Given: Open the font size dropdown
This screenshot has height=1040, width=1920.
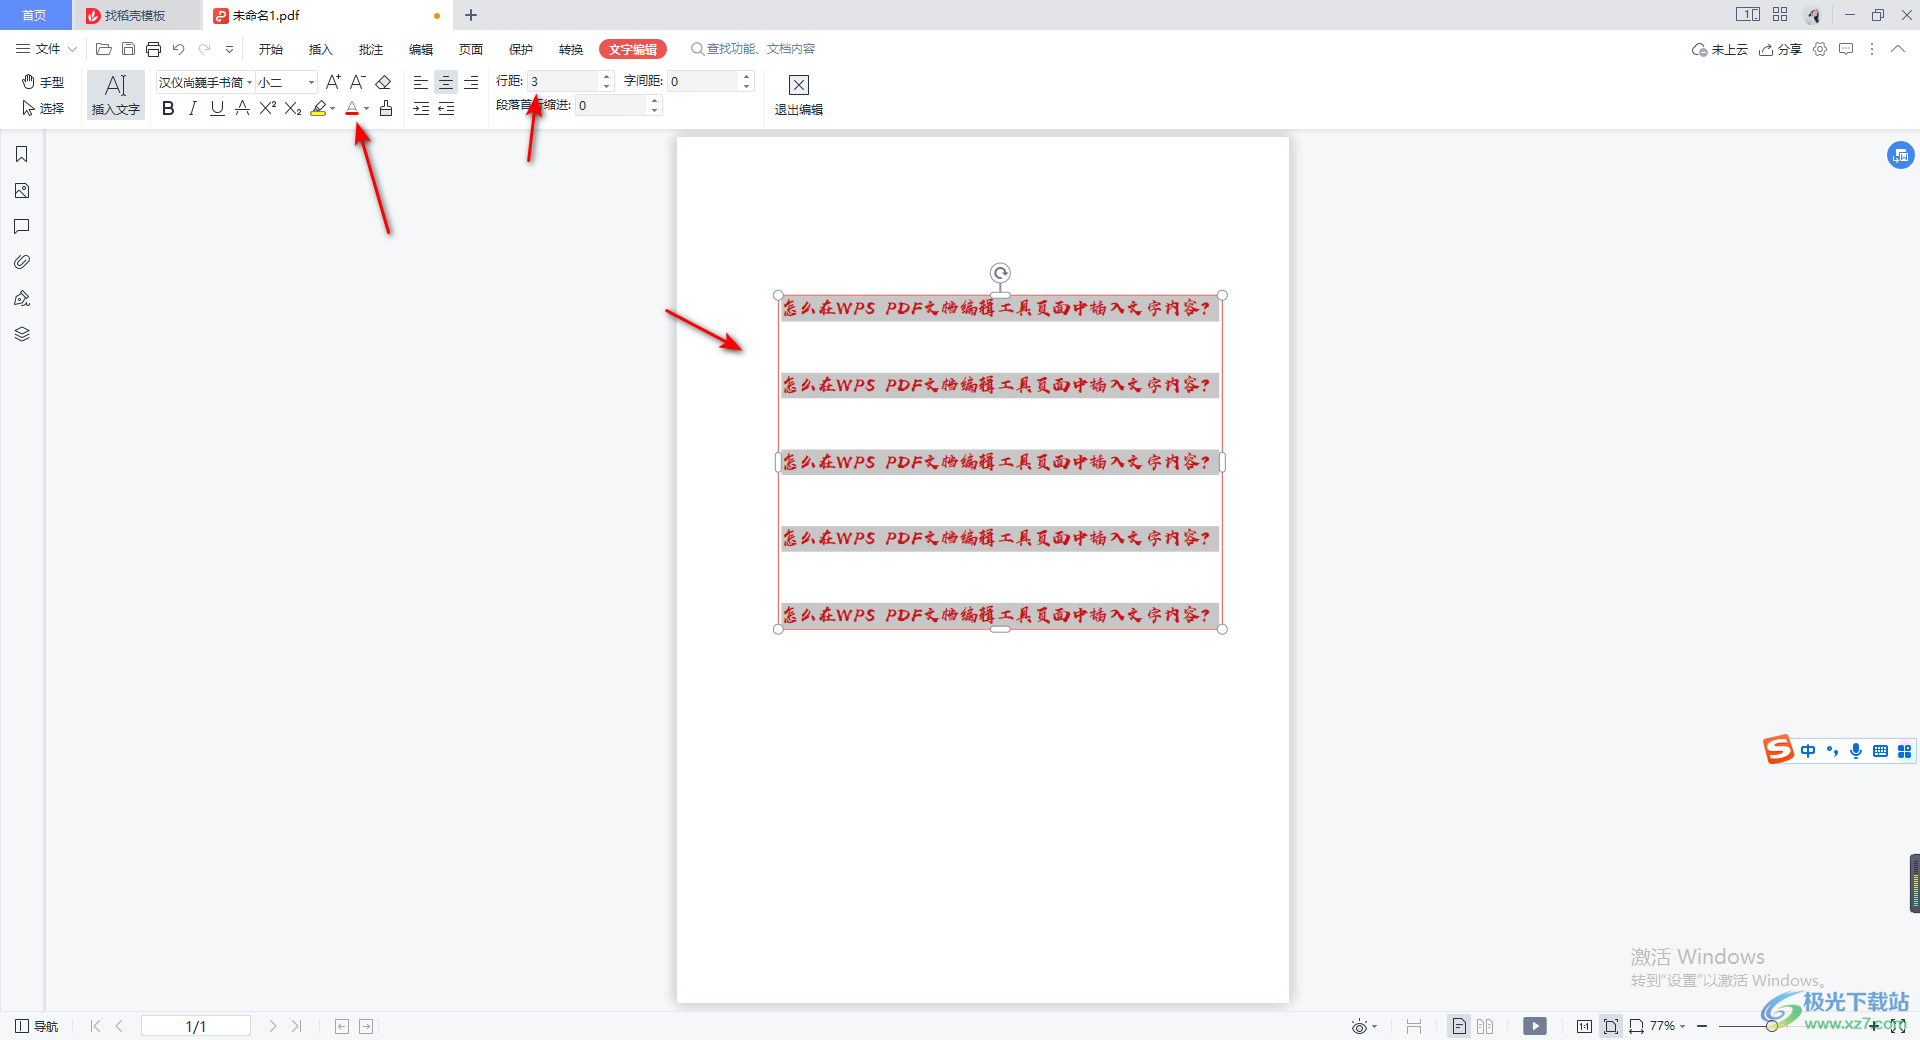Looking at the screenshot, I should coord(311,82).
